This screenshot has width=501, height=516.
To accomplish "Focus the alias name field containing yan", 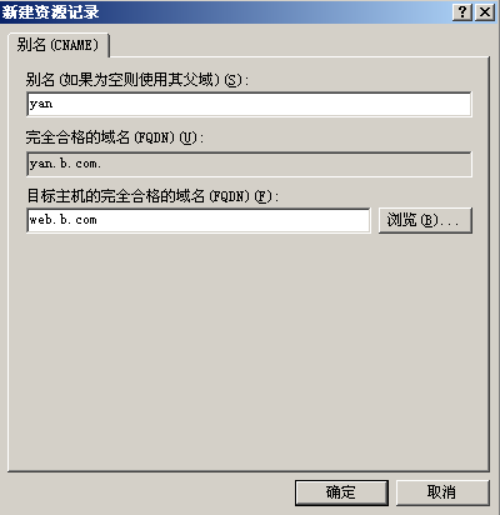I will 249,104.
